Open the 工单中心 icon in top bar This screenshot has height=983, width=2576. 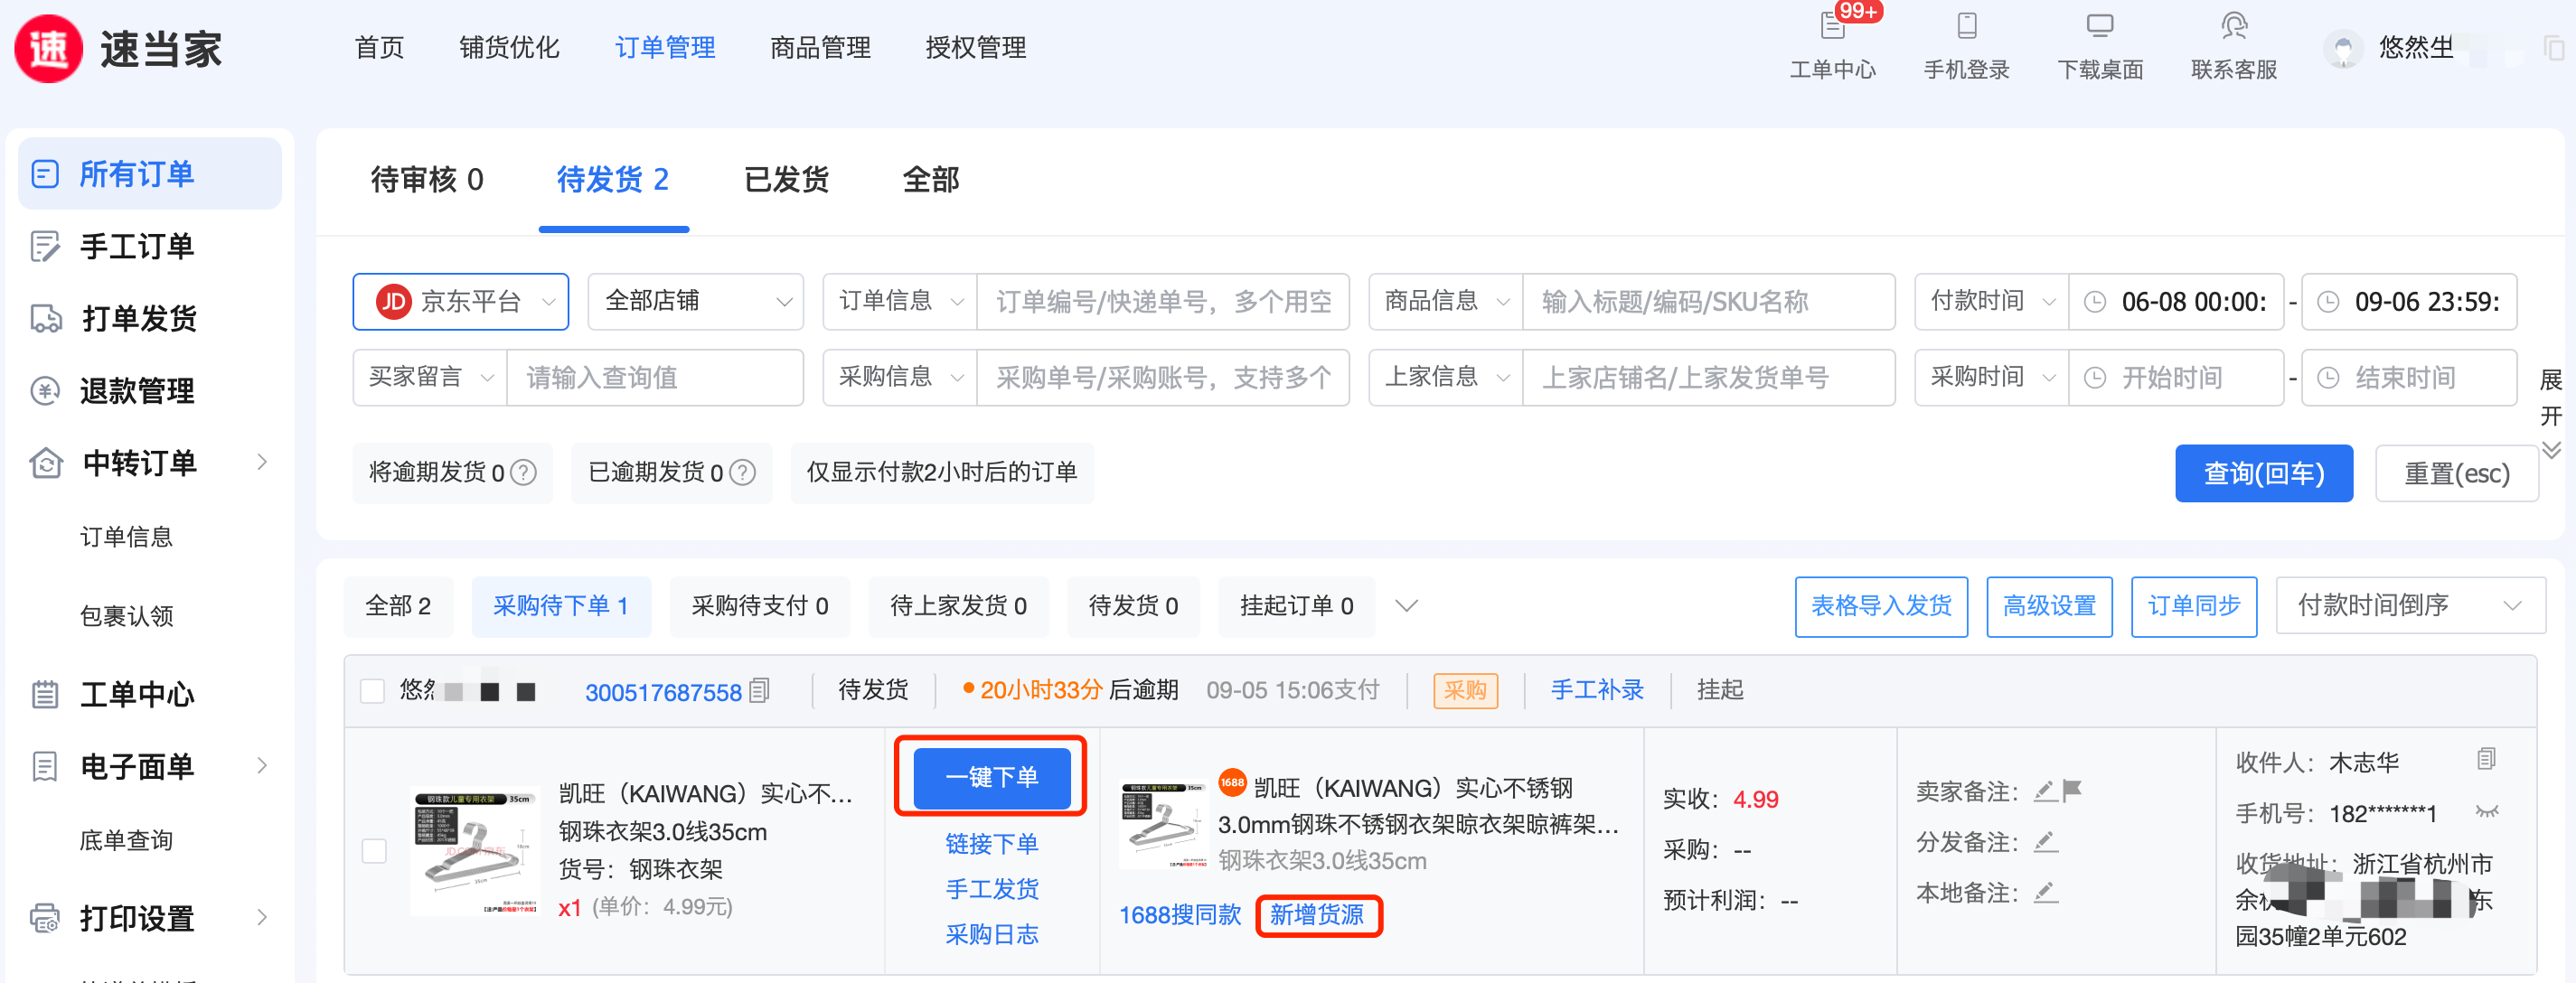coord(1832,26)
